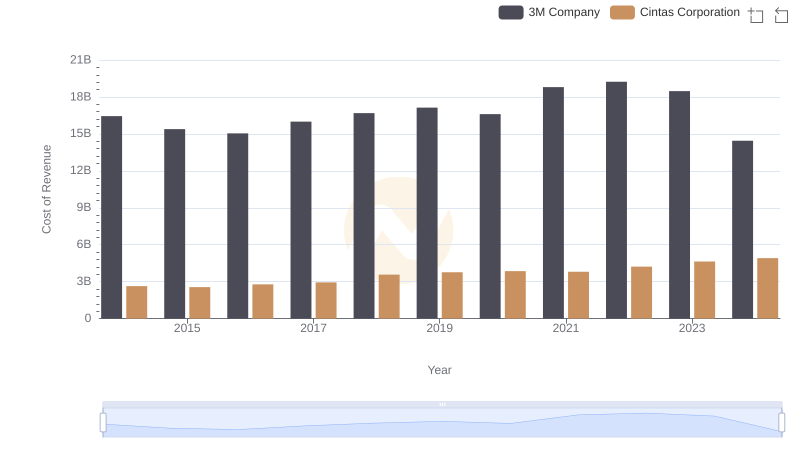Click the 9B y-axis label
This screenshot has height=461, width=800.
pos(84,208)
